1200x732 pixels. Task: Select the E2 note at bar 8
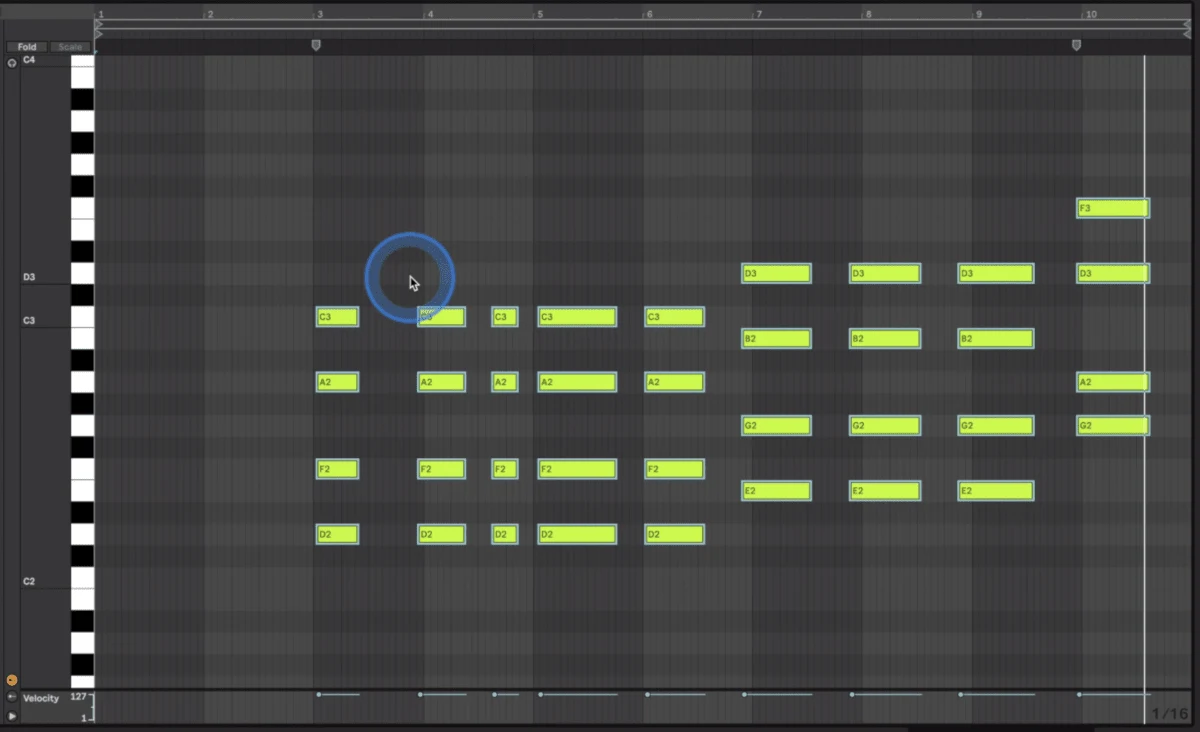point(885,491)
